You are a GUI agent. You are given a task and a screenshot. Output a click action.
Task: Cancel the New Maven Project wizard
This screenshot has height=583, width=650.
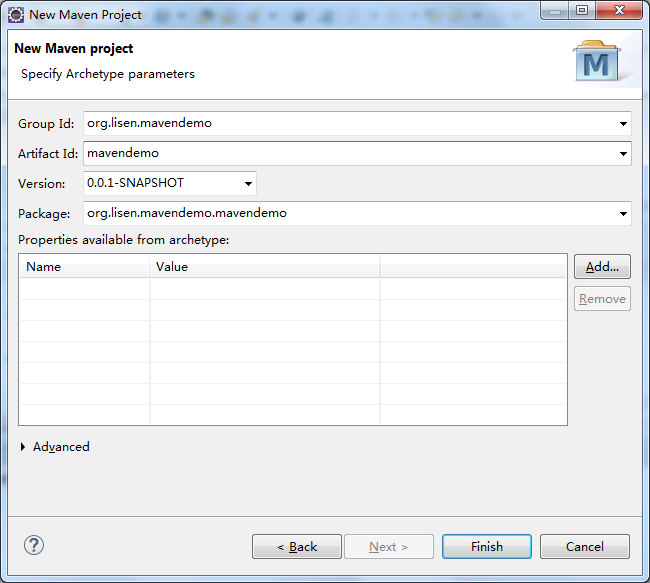tap(585, 547)
